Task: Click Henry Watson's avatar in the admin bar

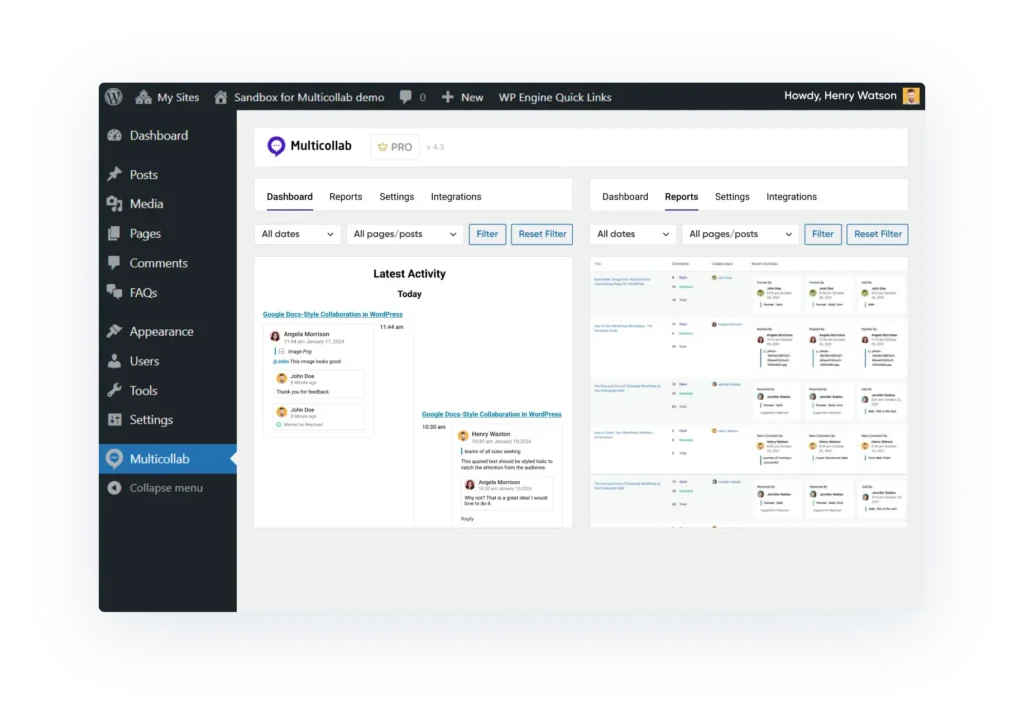Action: [911, 96]
